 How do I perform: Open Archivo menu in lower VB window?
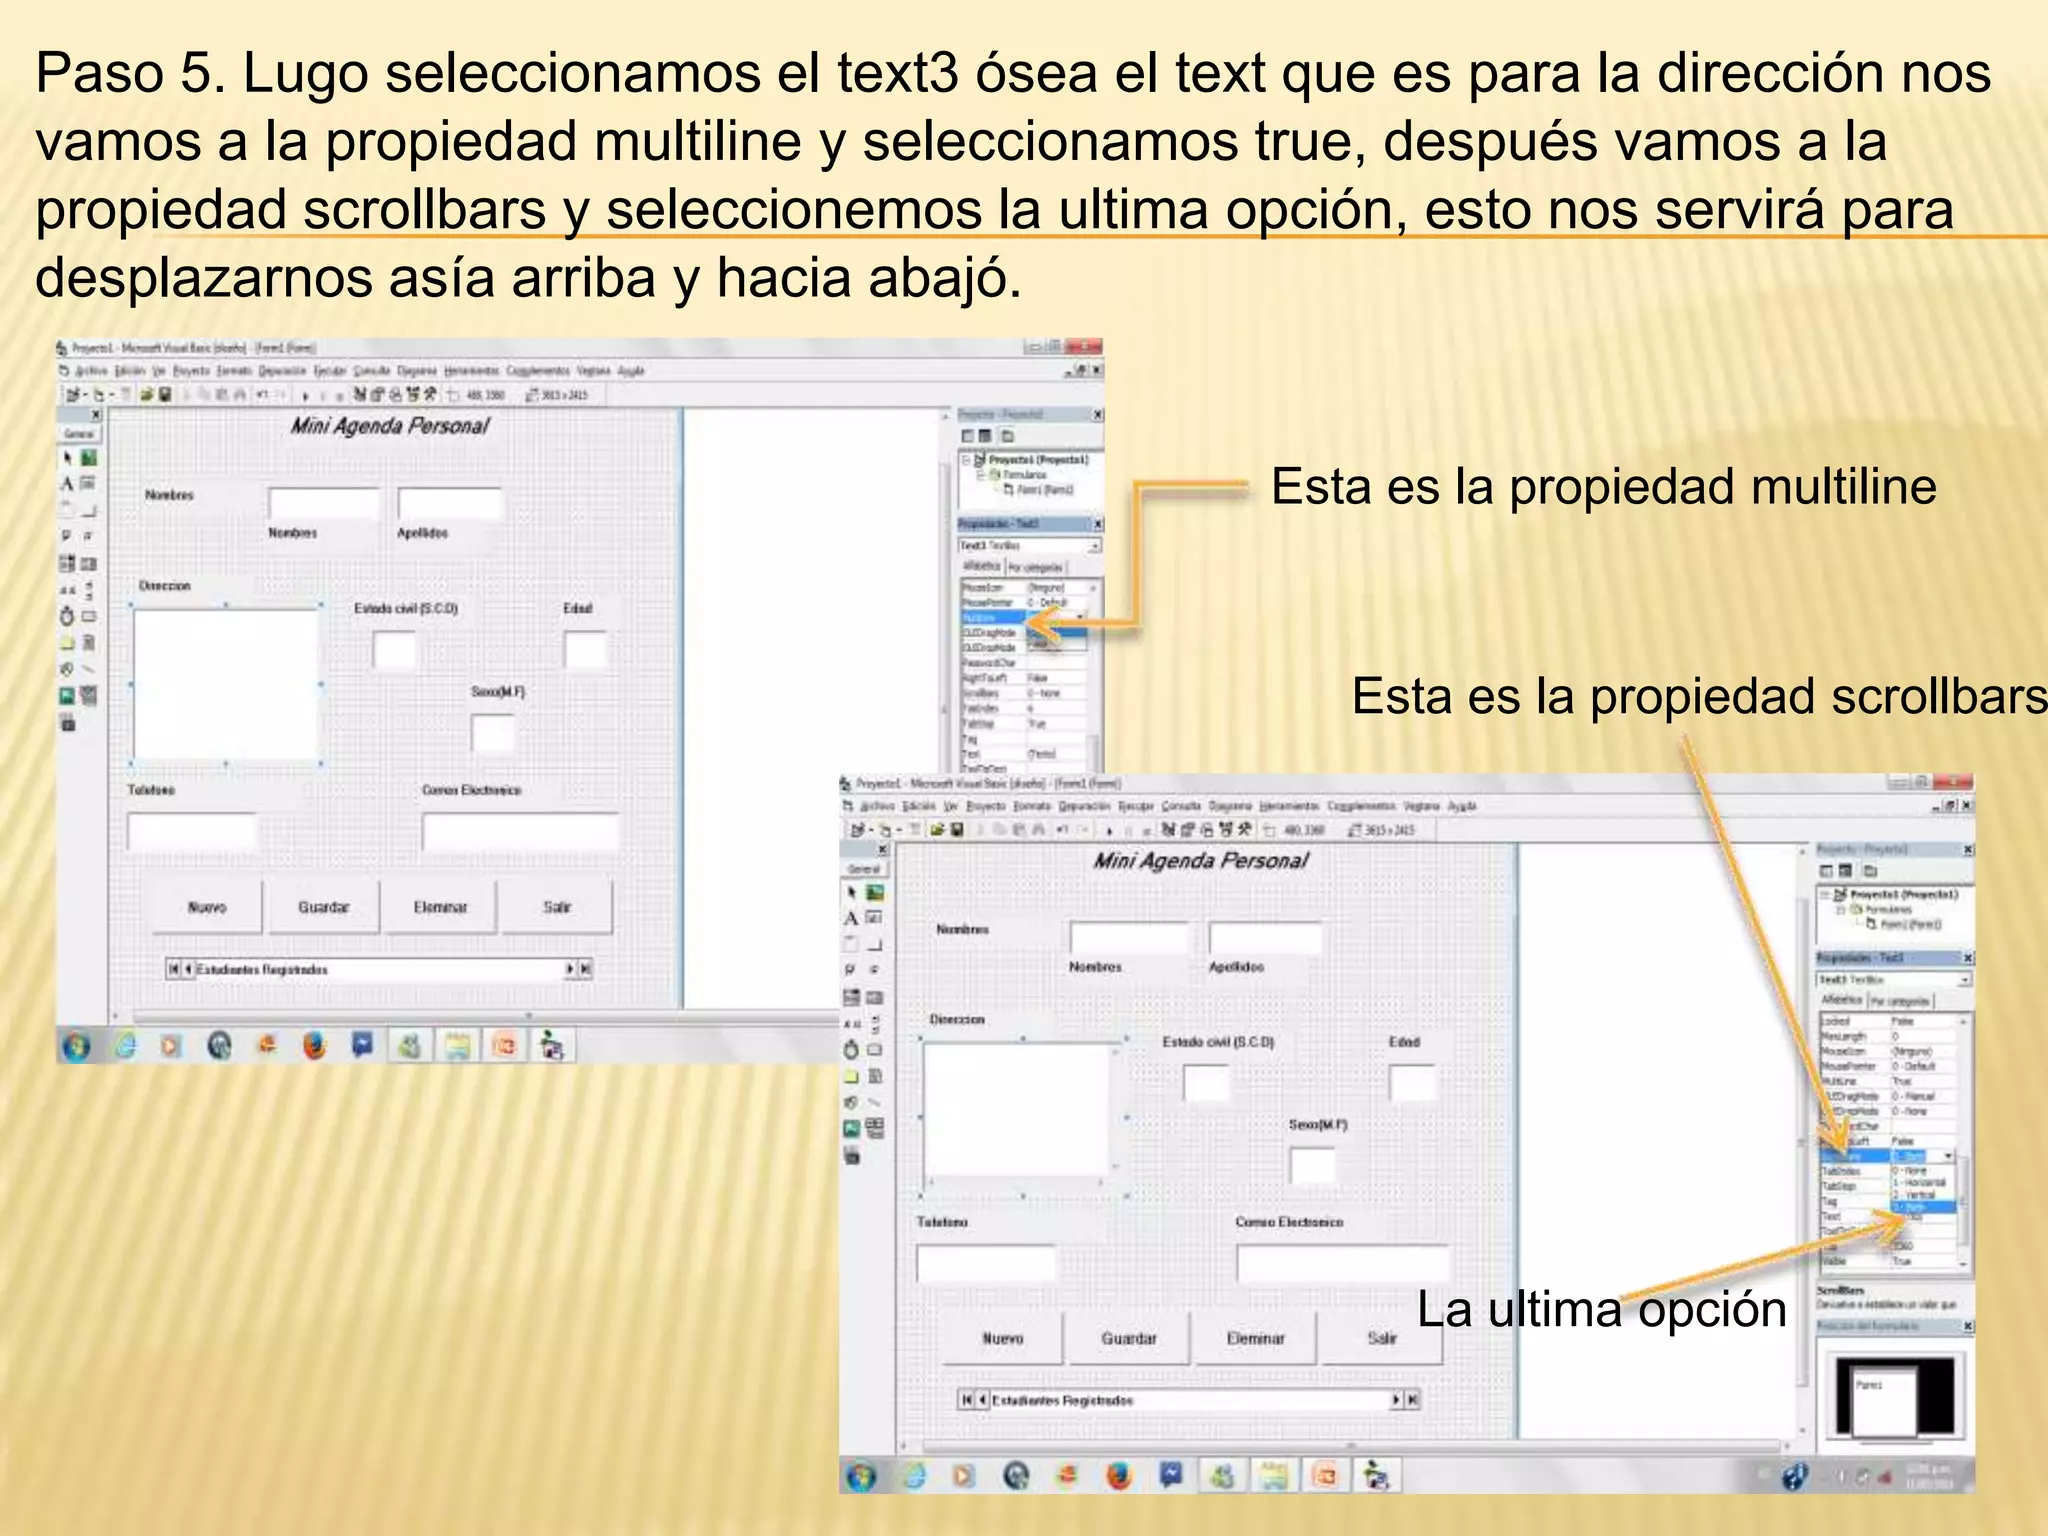(x=877, y=806)
